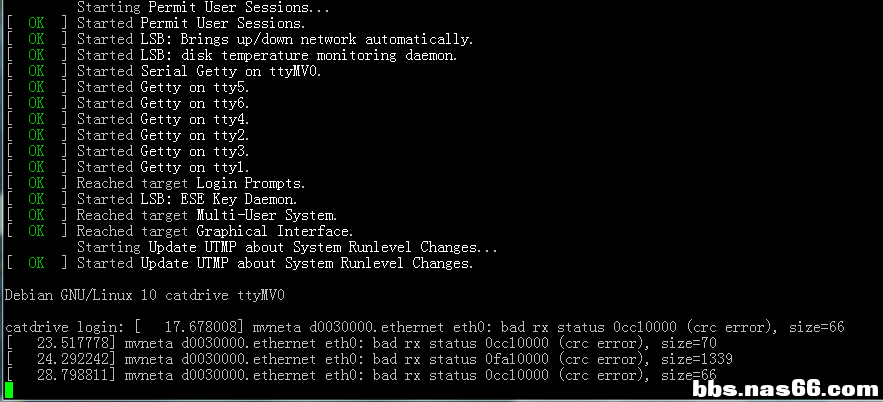Click the disk temperature monitoring daemon line

pyautogui.click(x=267, y=55)
